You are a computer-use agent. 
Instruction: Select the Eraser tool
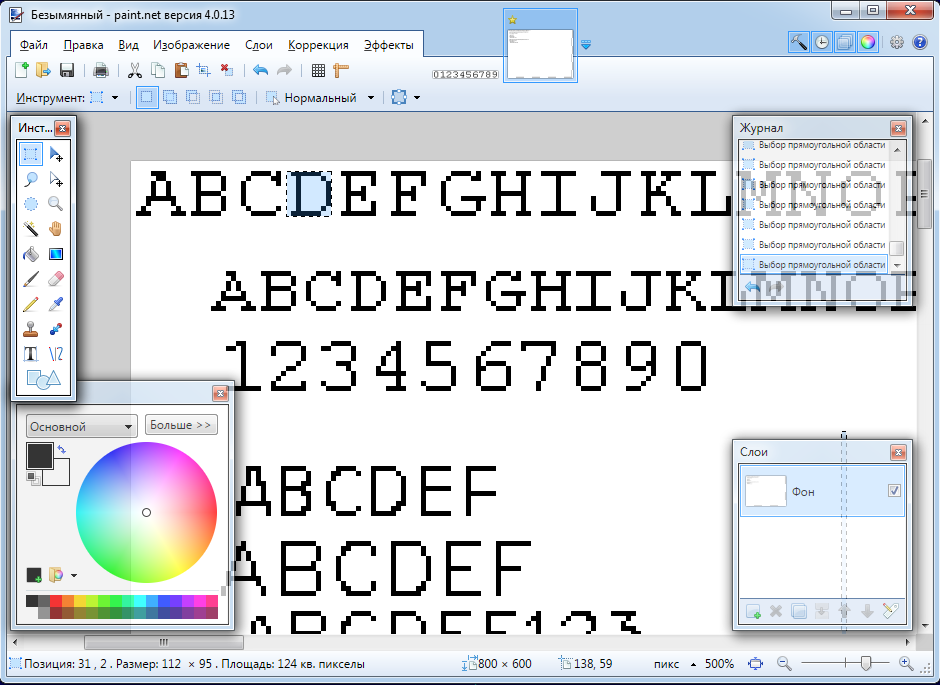(56, 279)
